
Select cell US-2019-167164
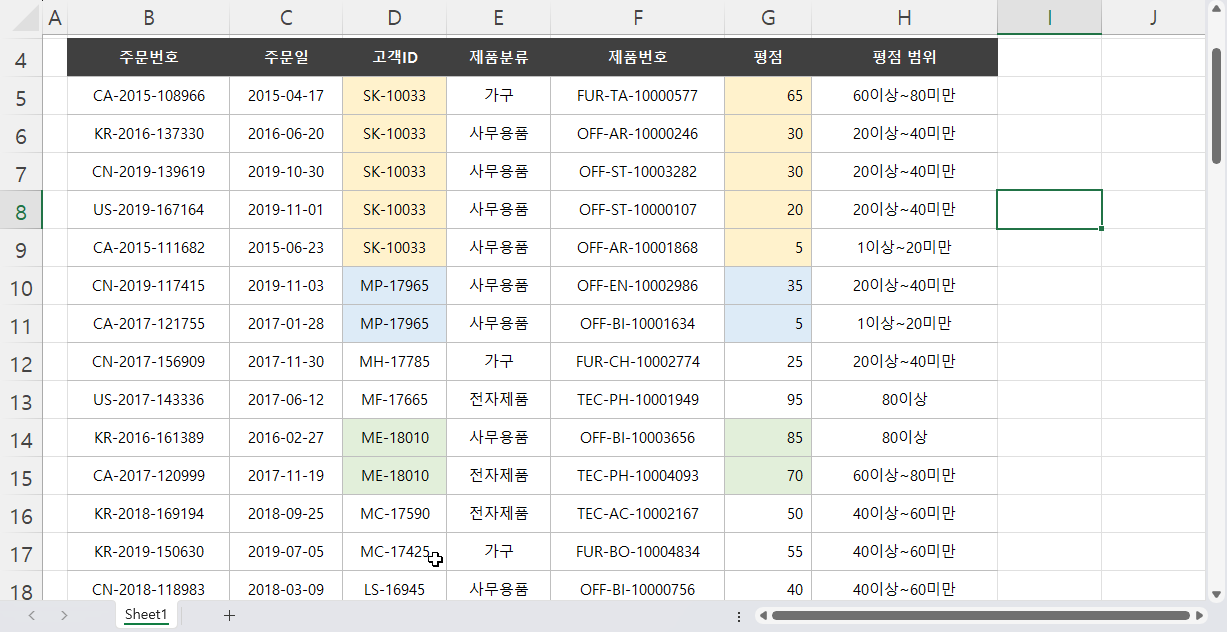click(148, 210)
